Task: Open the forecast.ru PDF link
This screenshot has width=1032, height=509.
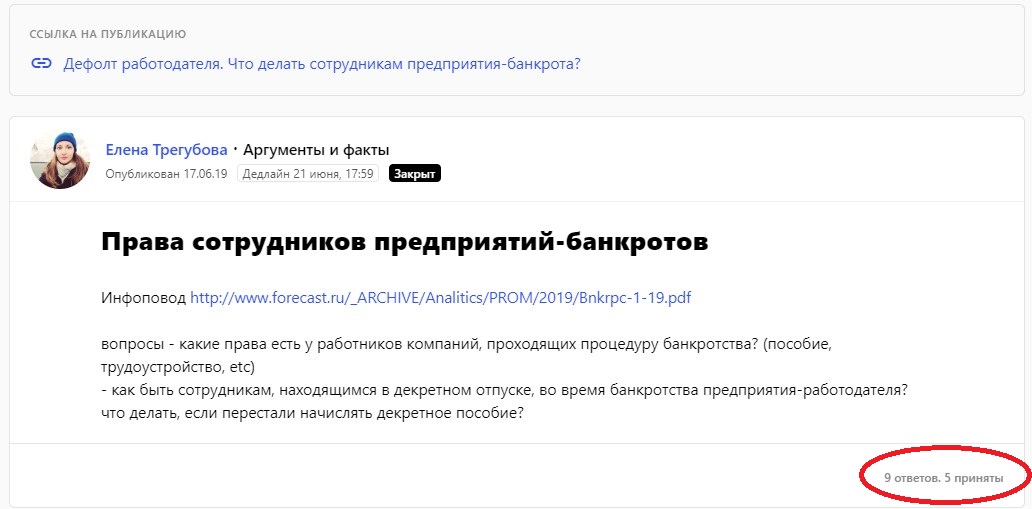Action: coord(441,298)
